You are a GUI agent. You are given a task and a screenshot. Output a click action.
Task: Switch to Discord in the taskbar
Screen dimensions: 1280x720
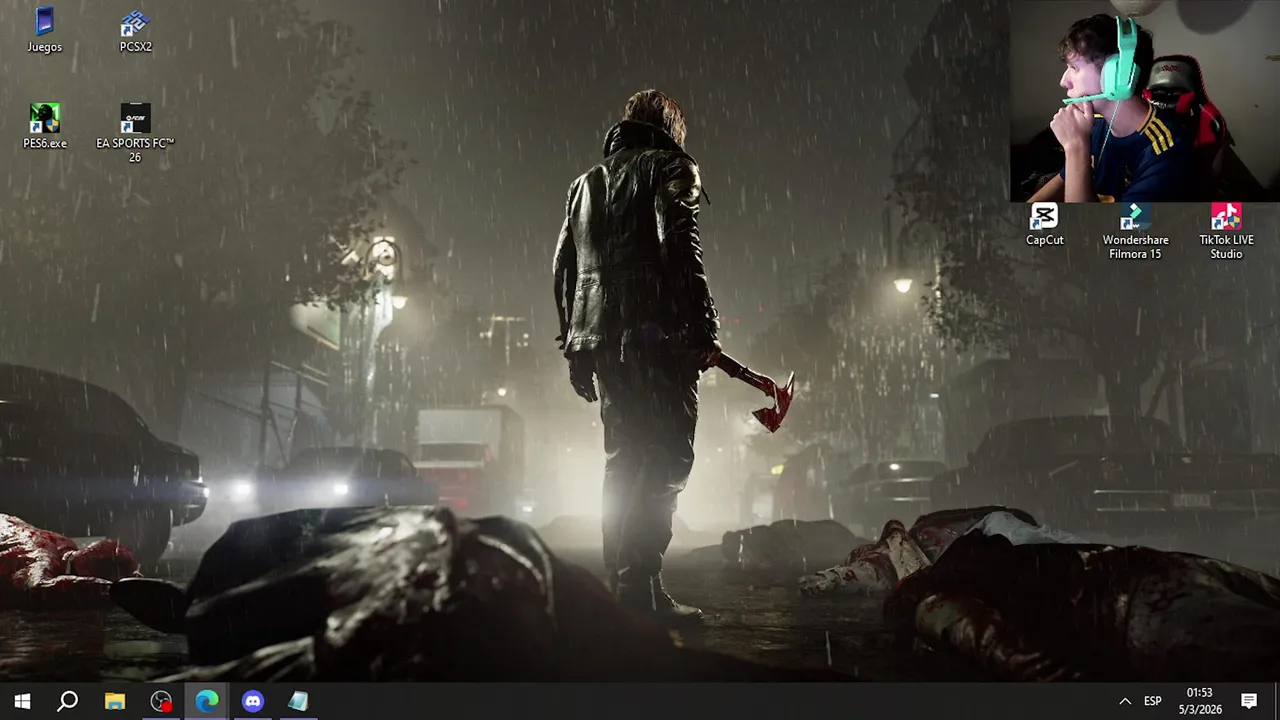pyautogui.click(x=253, y=701)
